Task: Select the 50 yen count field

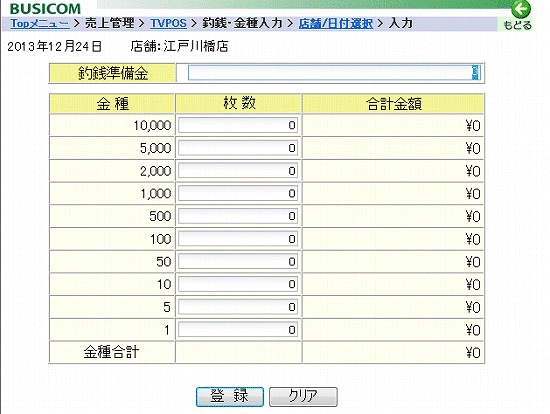Action: point(238,261)
